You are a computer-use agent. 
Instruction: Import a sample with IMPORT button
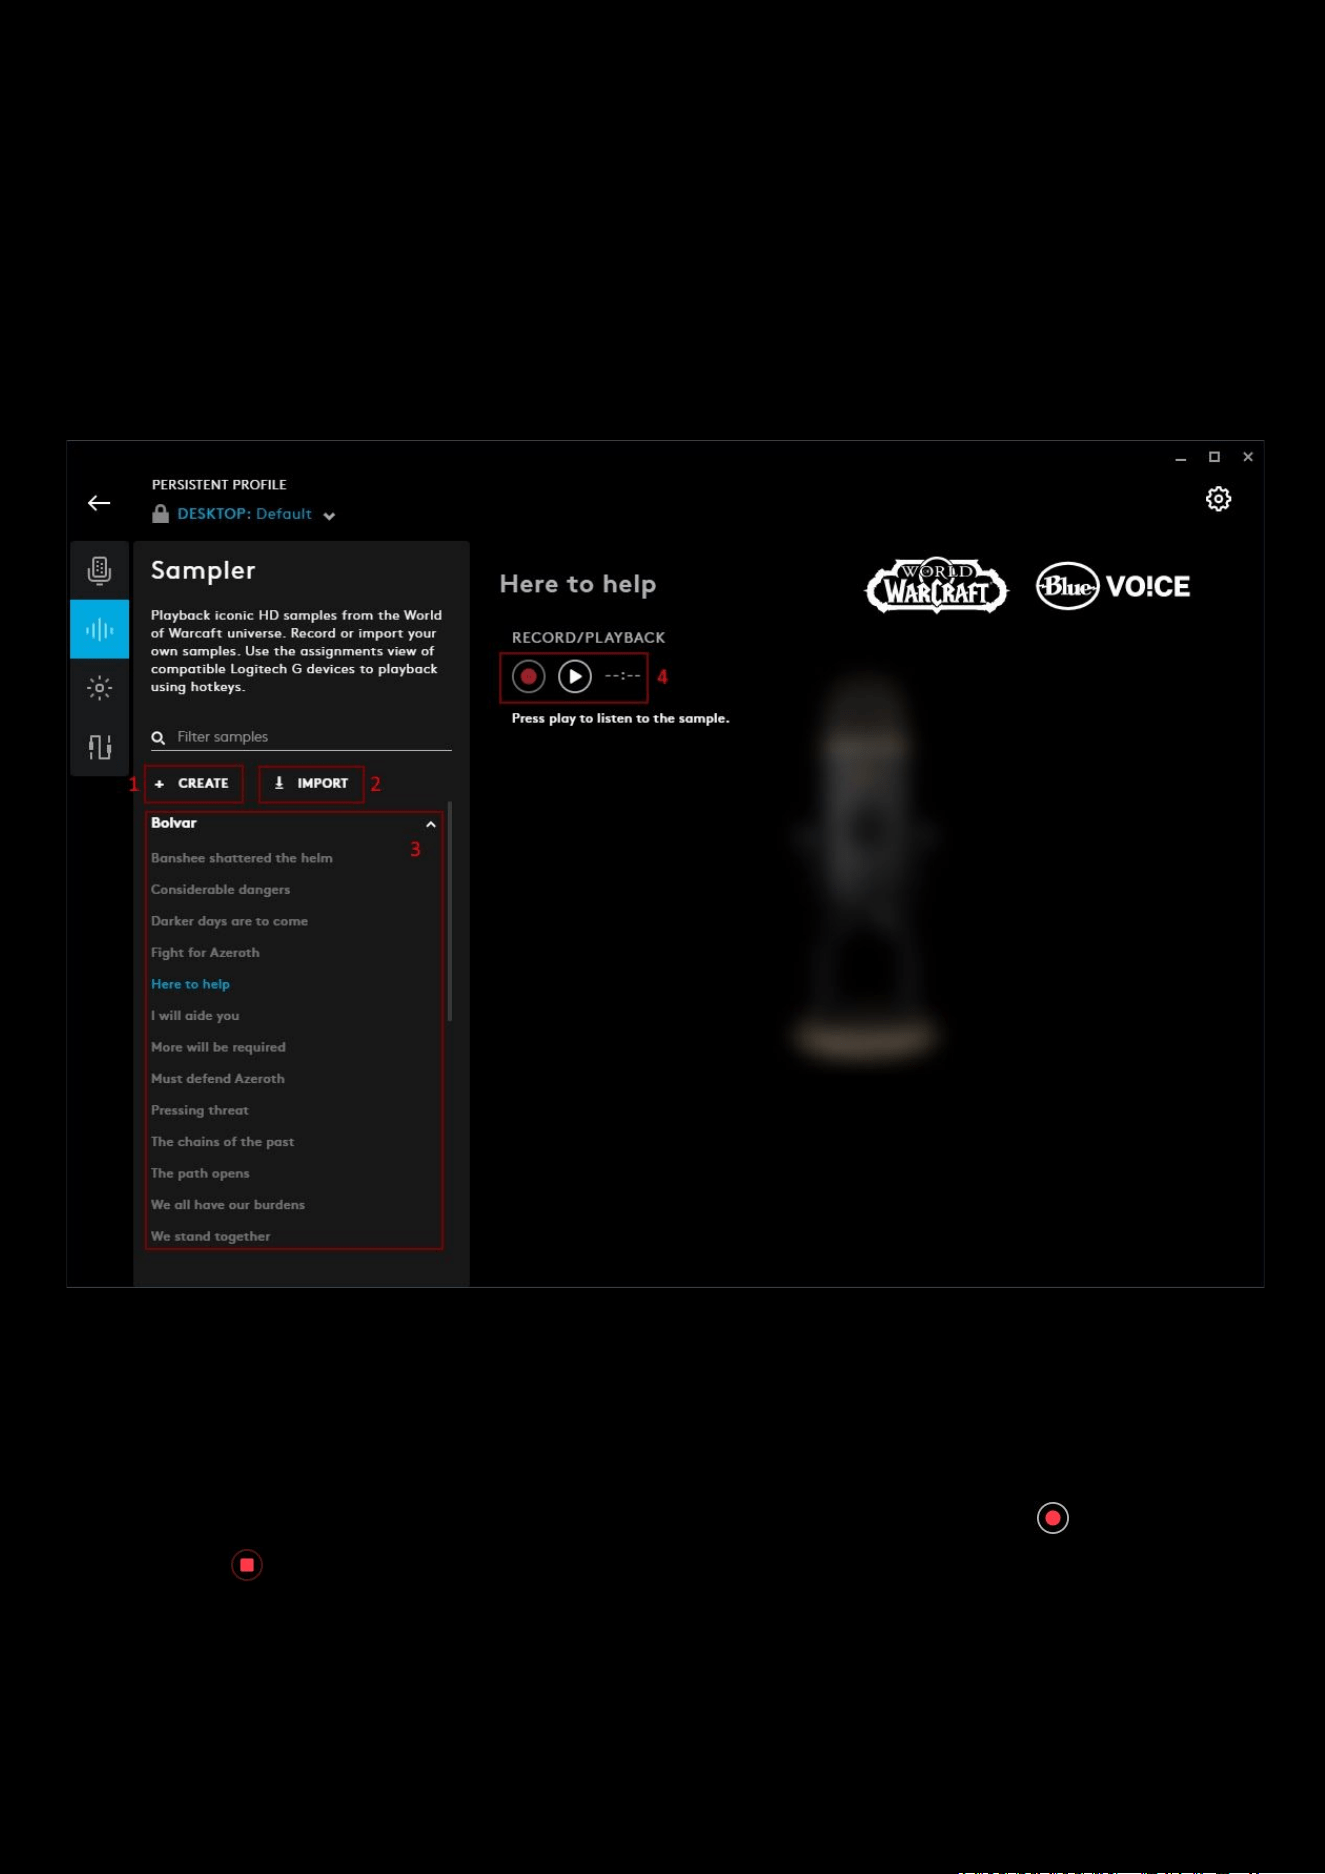click(311, 784)
